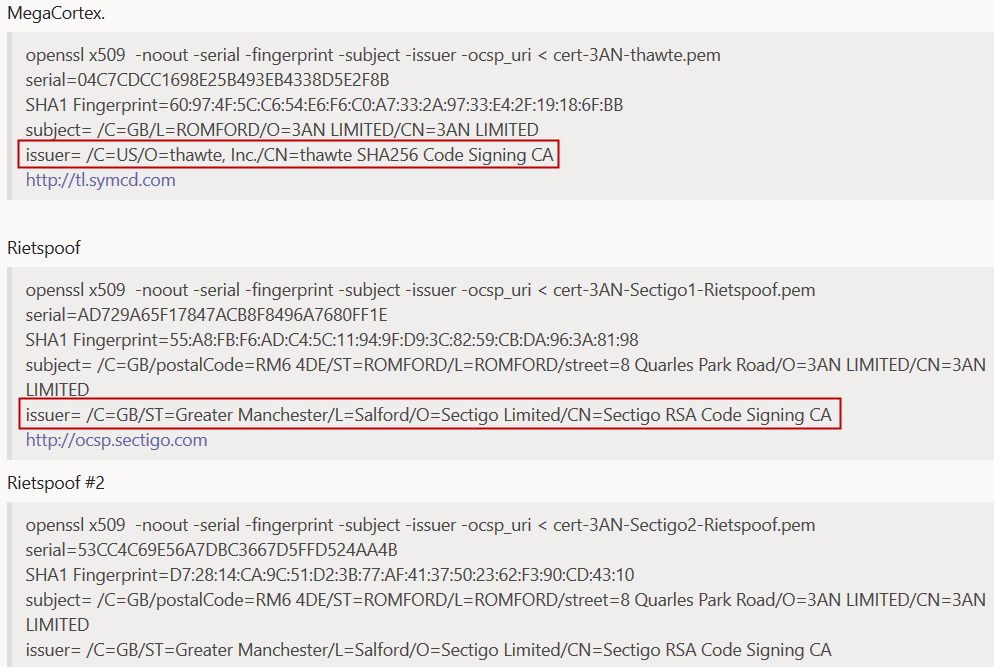Open the http://ocsp.sectigo.com link
The height and width of the screenshot is (667, 994).
pyautogui.click(x=116, y=440)
